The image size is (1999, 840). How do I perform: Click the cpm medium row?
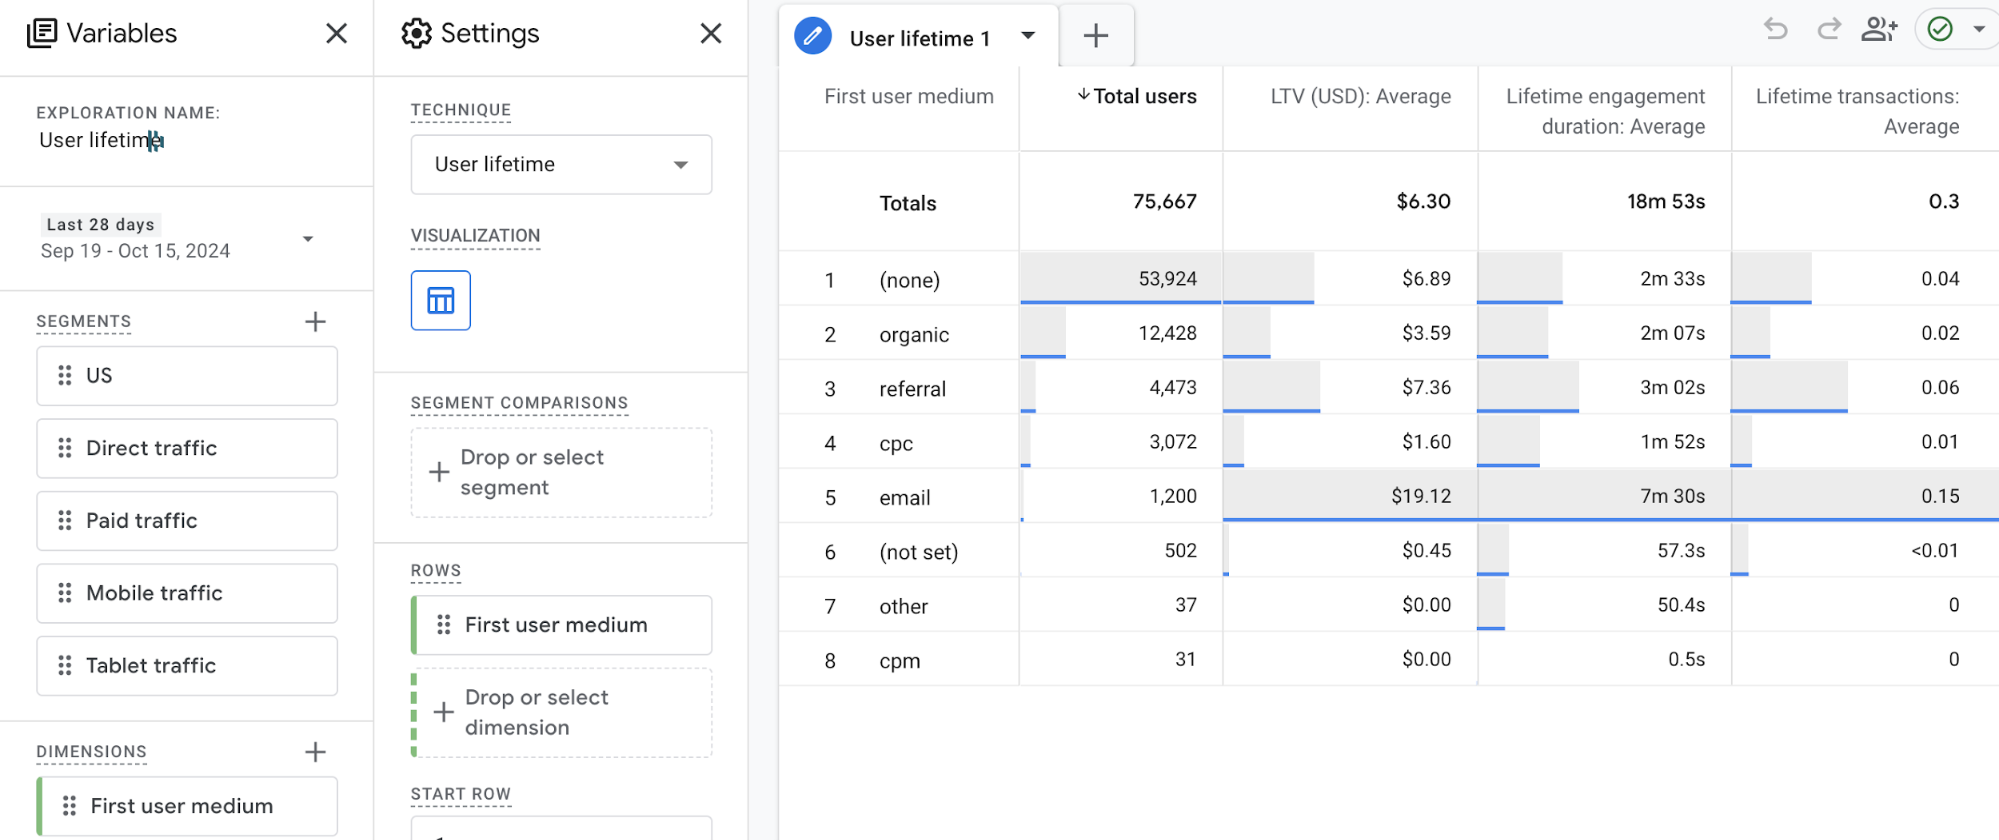1388,660
